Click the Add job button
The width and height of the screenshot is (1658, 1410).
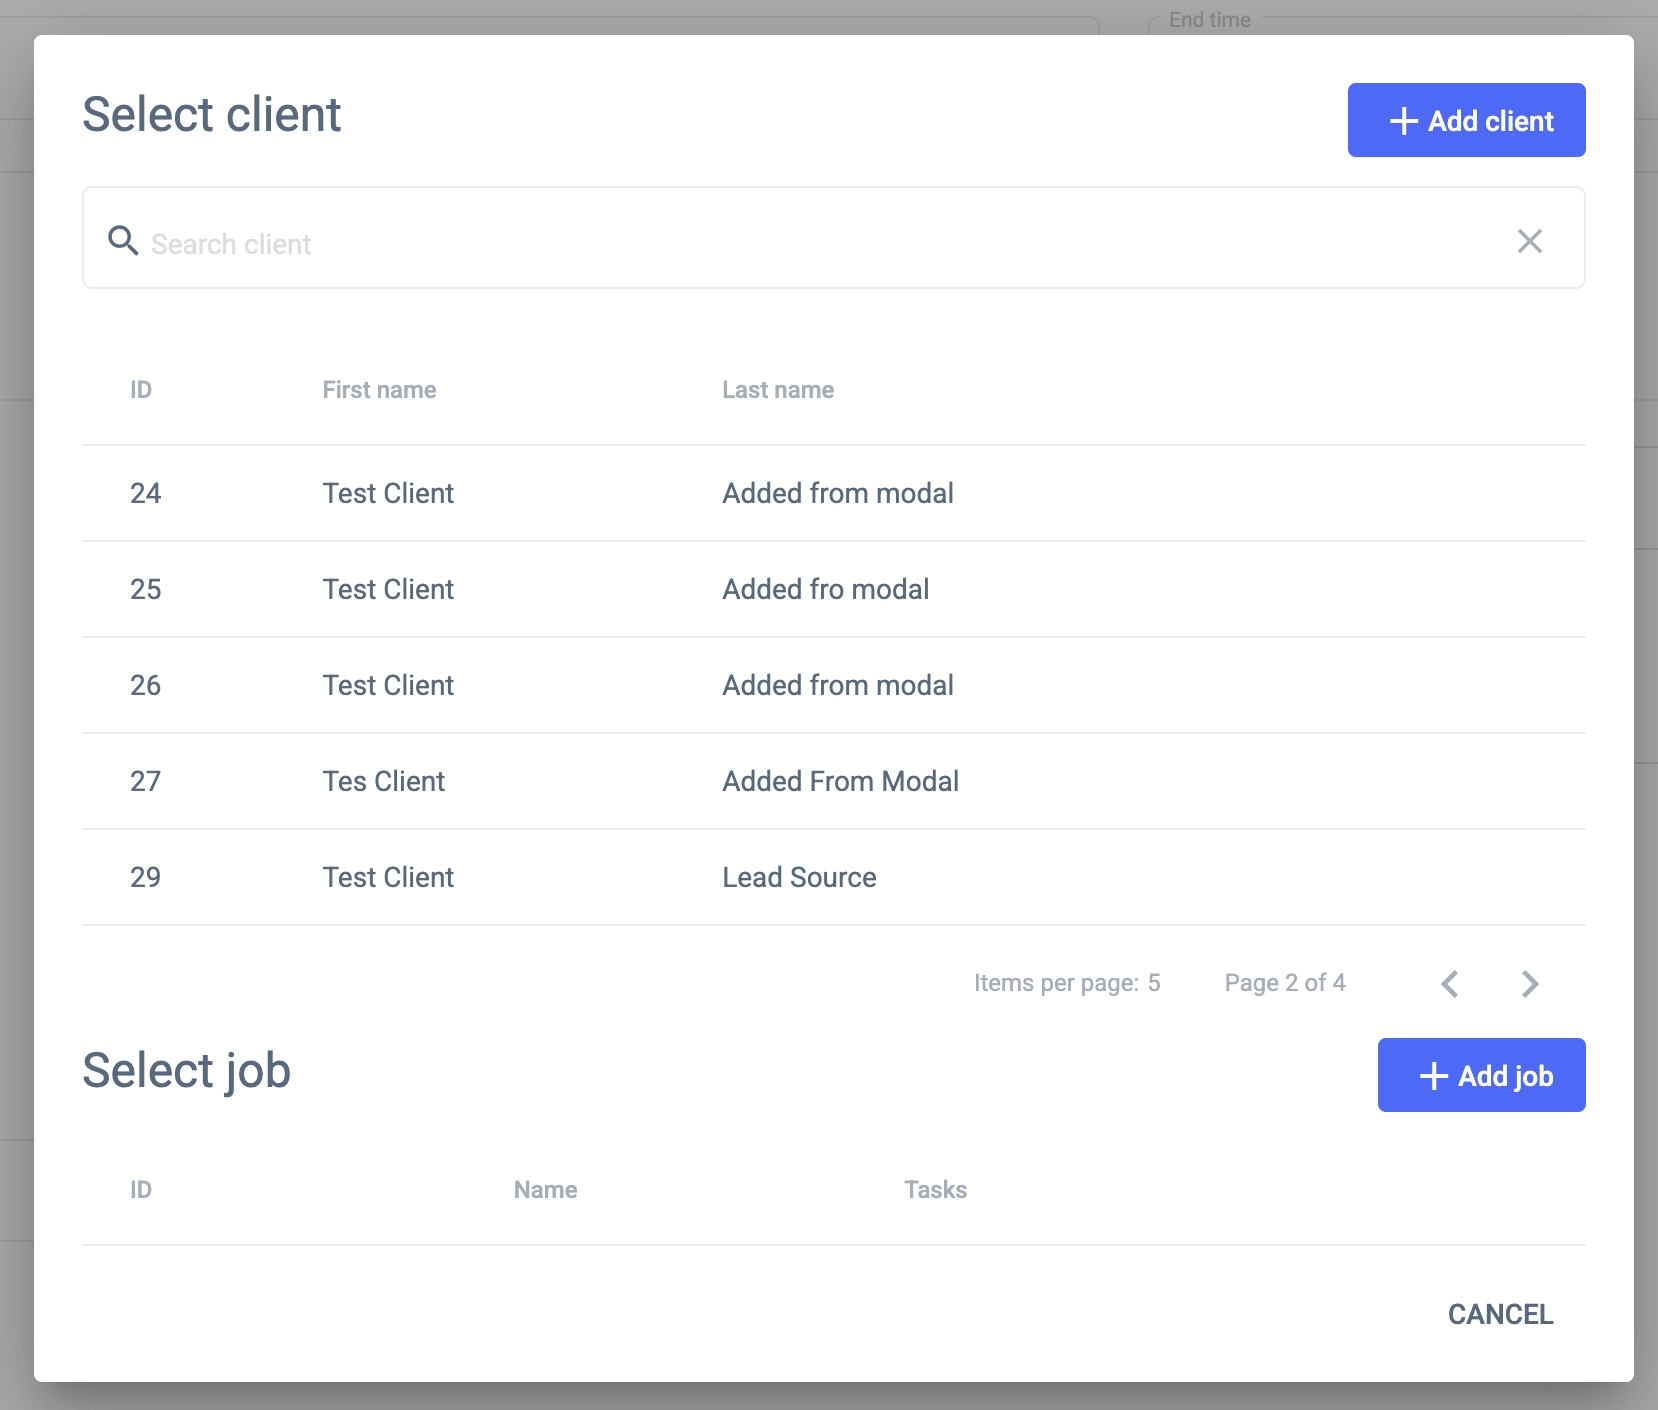(x=1481, y=1075)
